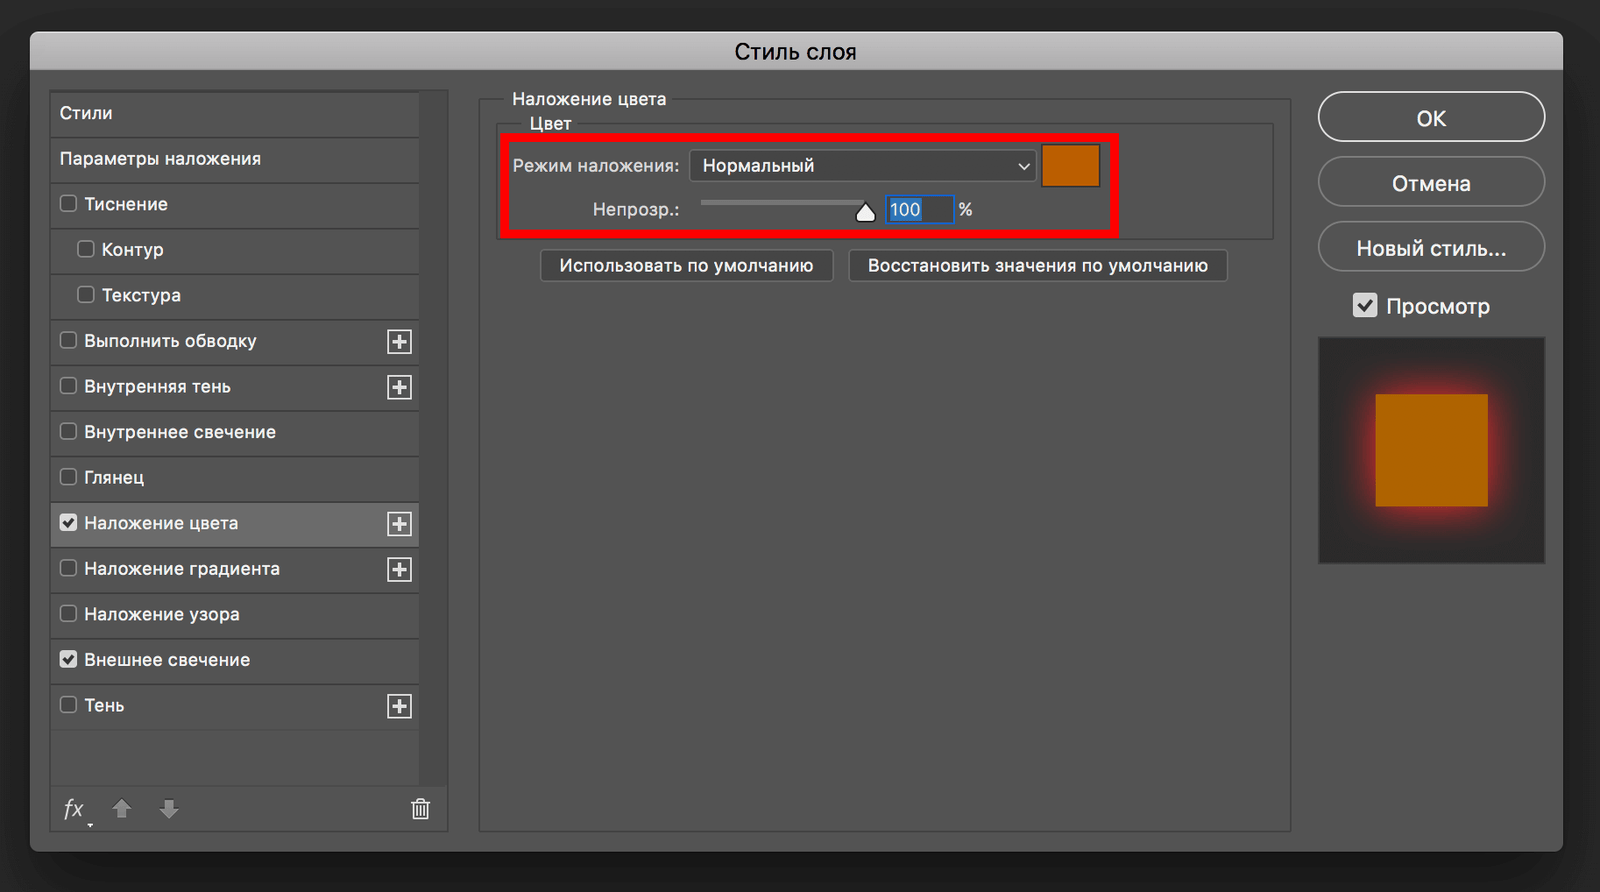Select the Стили section
This screenshot has width=1600, height=892.
(x=234, y=113)
